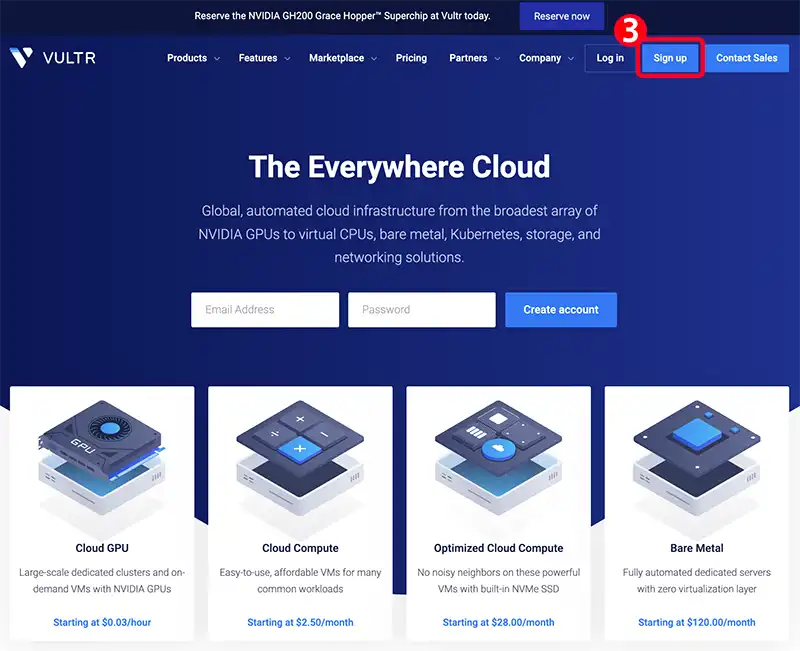Screen dimensions: 800x651
Task: Click the Cloud GPU card illustration
Action: tap(102, 458)
